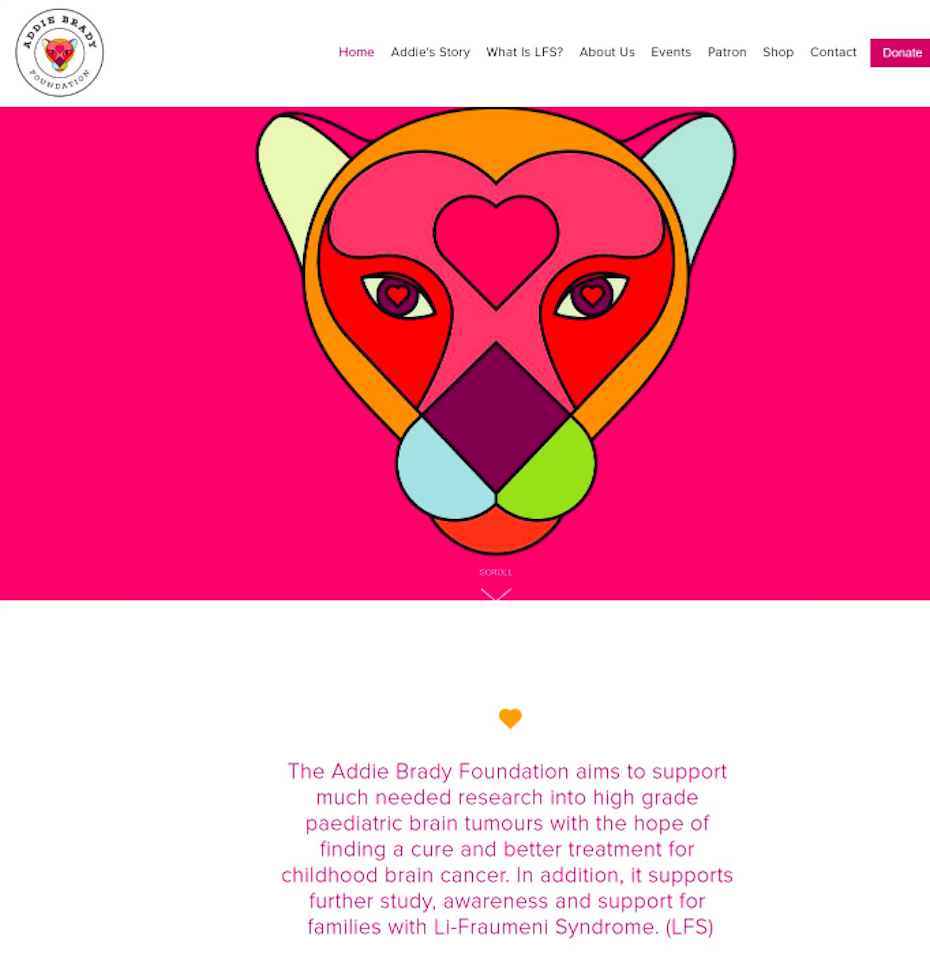This screenshot has width=930, height=955.
Task: Click the scroll down chevron arrow
Action: [496, 594]
